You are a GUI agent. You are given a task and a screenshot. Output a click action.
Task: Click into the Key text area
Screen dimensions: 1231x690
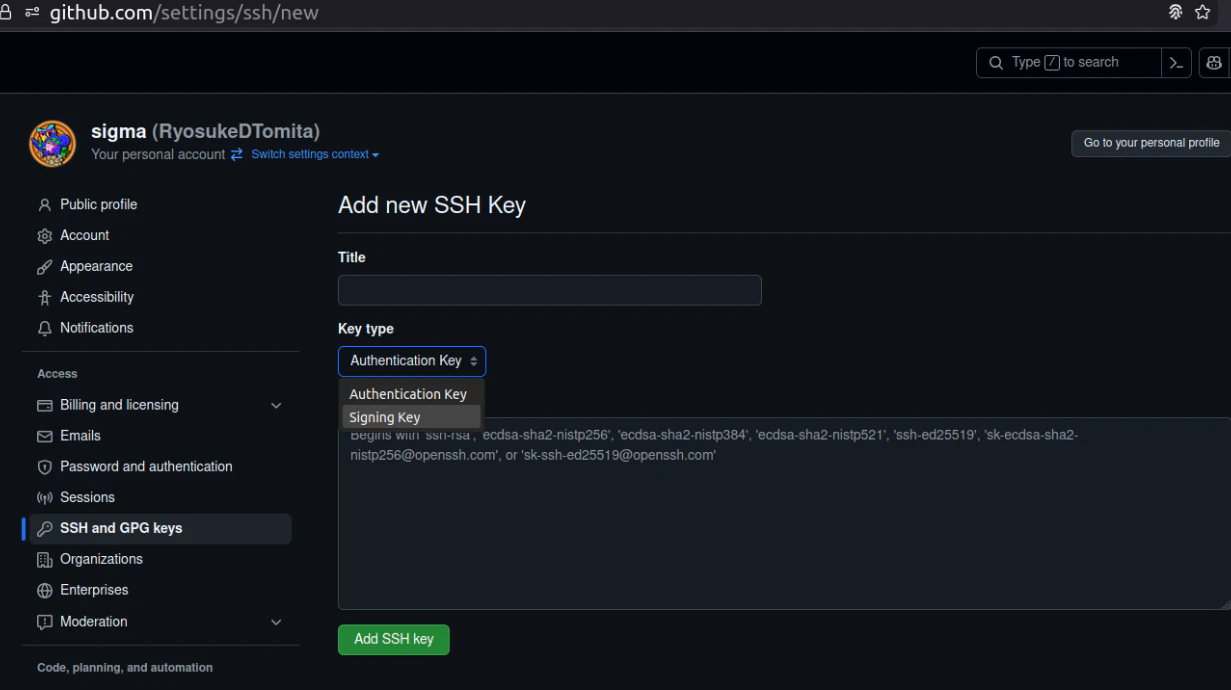(x=784, y=513)
